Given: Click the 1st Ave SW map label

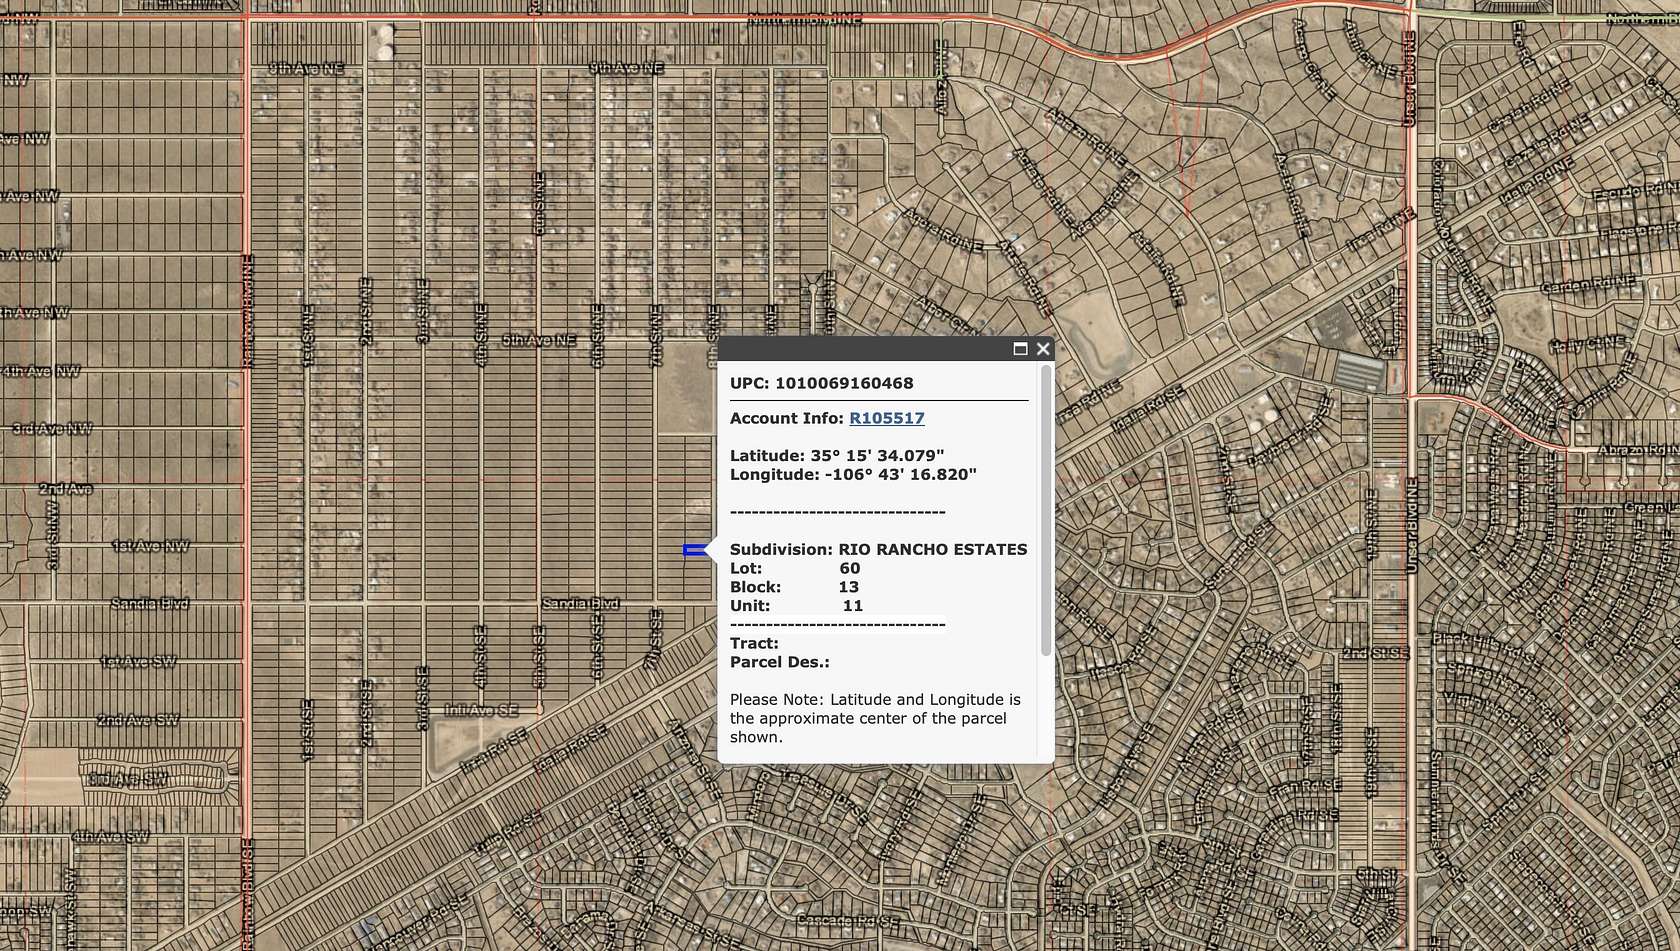Looking at the screenshot, I should click(x=138, y=662).
